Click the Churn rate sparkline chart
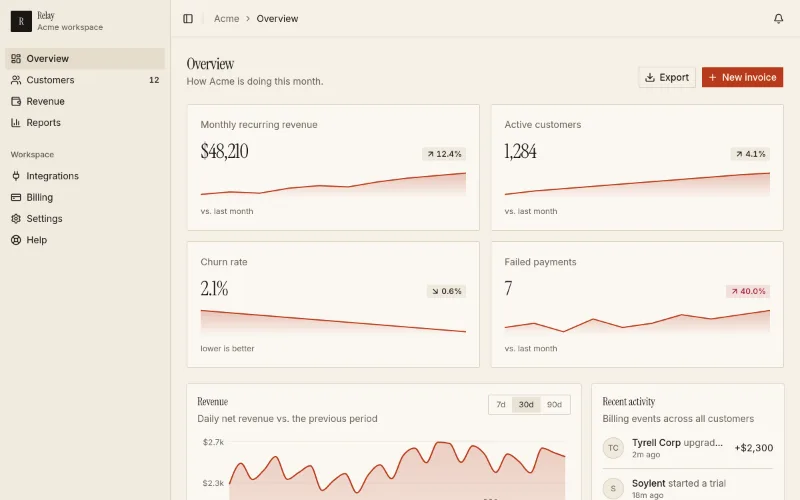800x500 pixels. tap(333, 321)
